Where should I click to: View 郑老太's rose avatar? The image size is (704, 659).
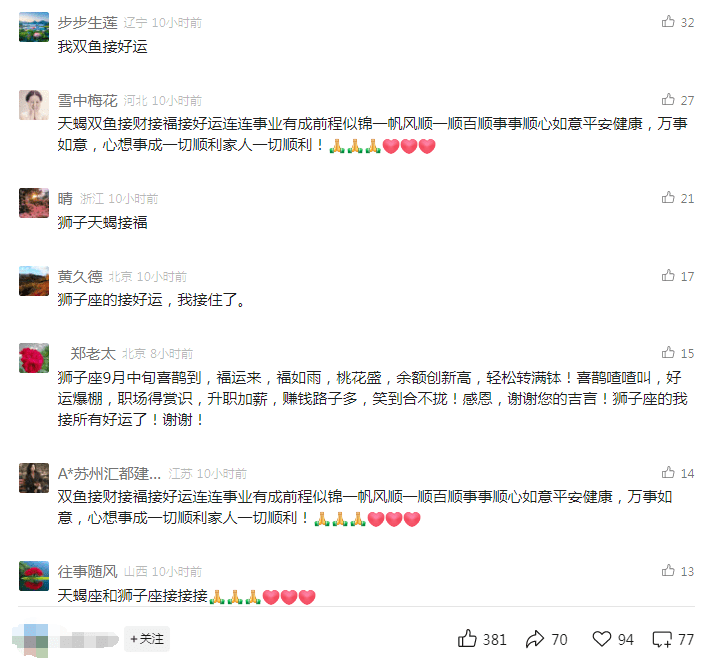point(34,358)
